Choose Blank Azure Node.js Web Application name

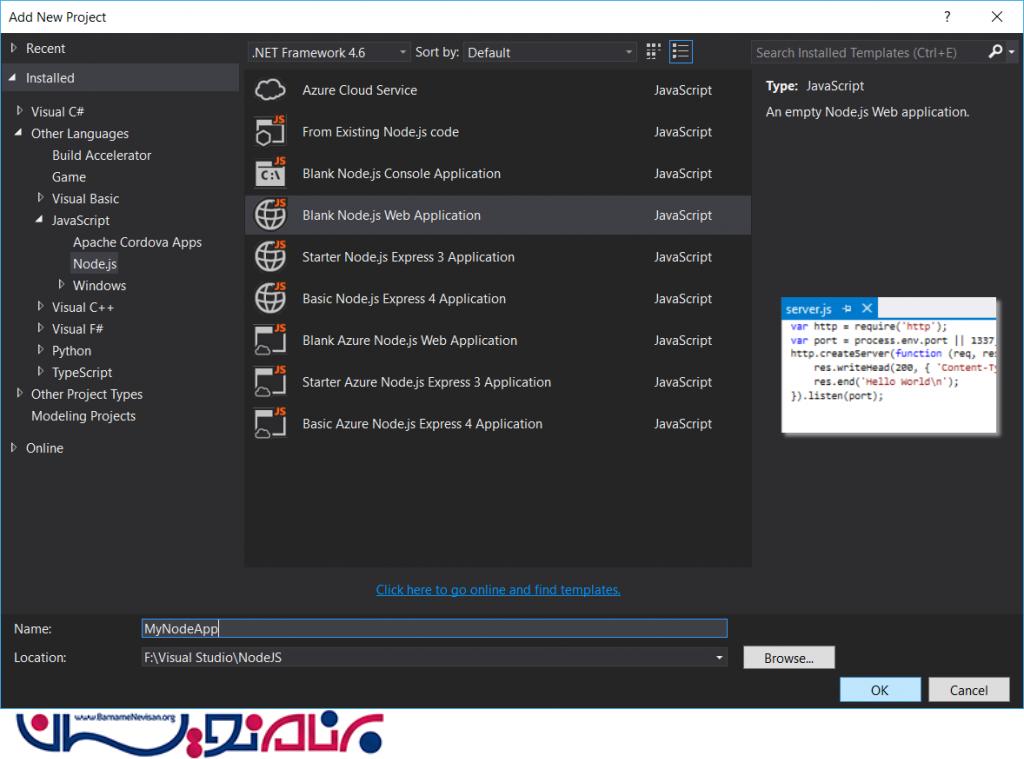(x=409, y=341)
